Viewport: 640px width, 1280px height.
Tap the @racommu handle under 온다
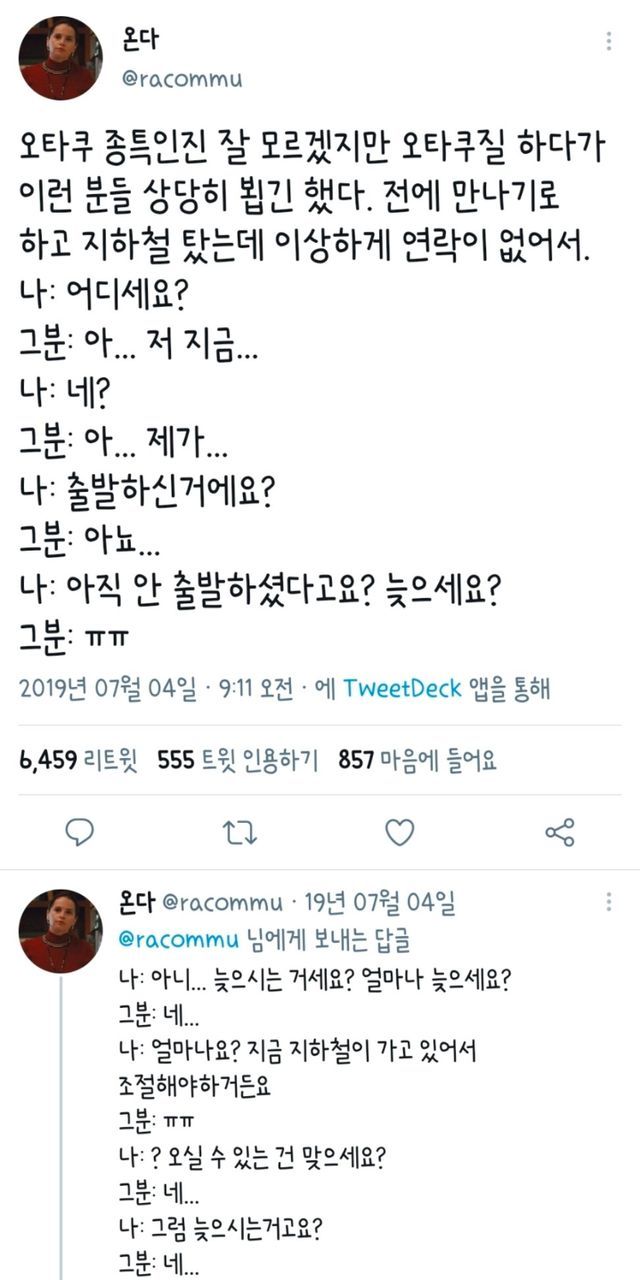coord(182,80)
